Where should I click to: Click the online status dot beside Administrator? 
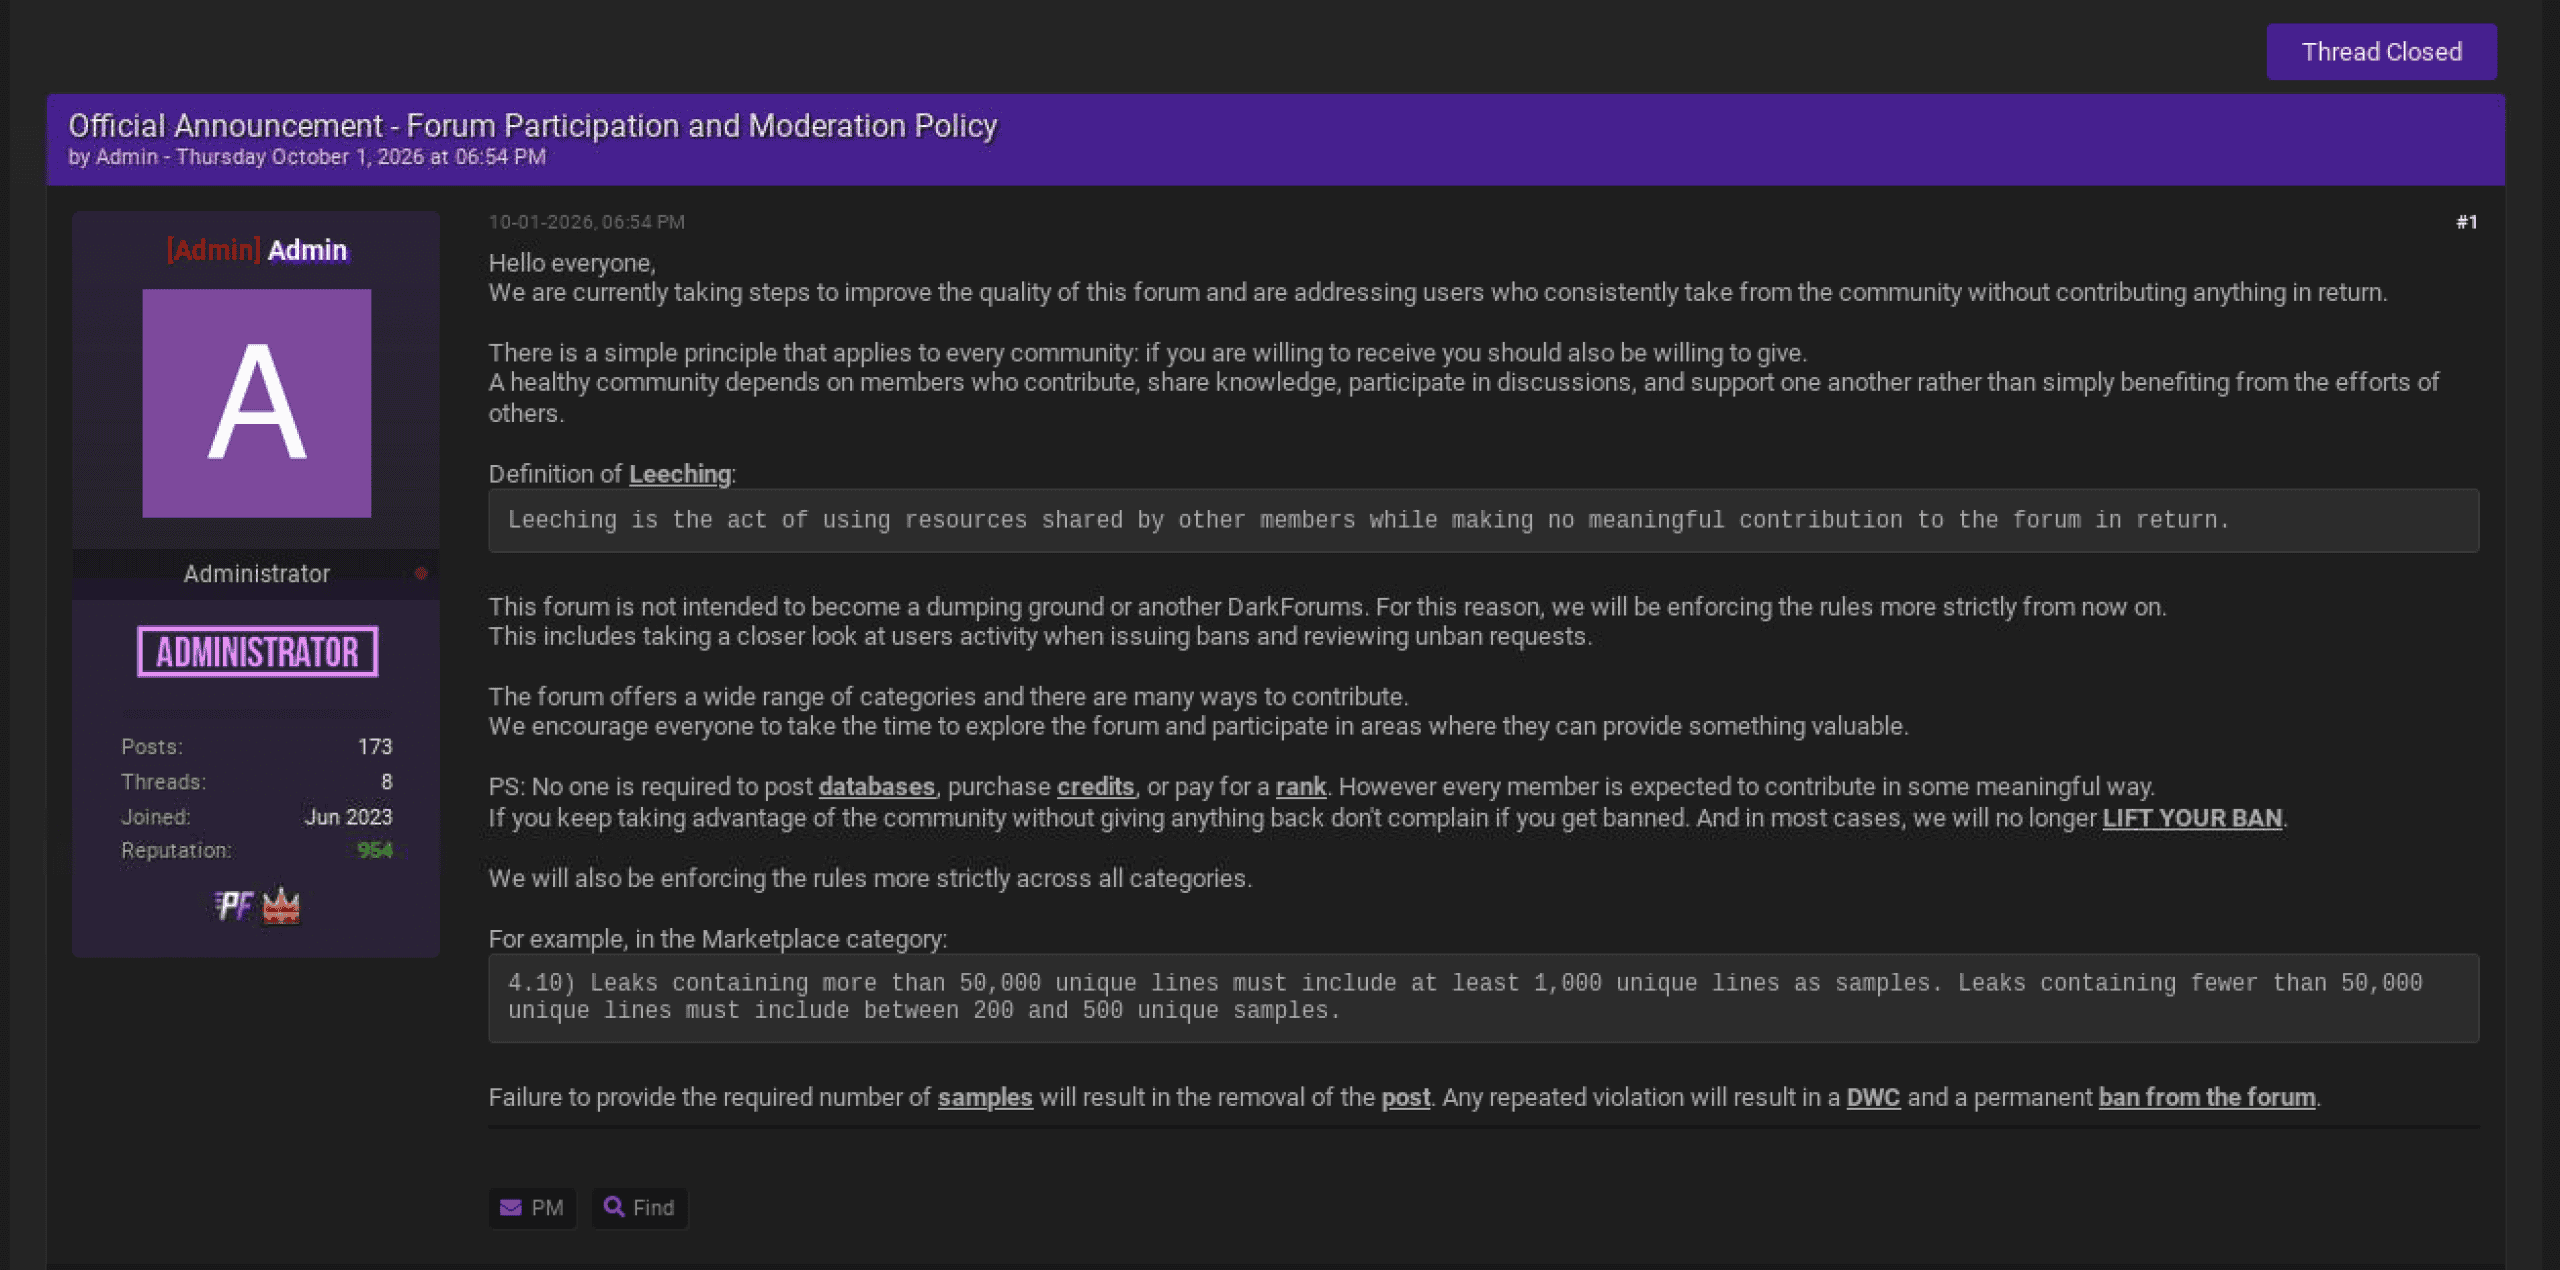[x=421, y=573]
